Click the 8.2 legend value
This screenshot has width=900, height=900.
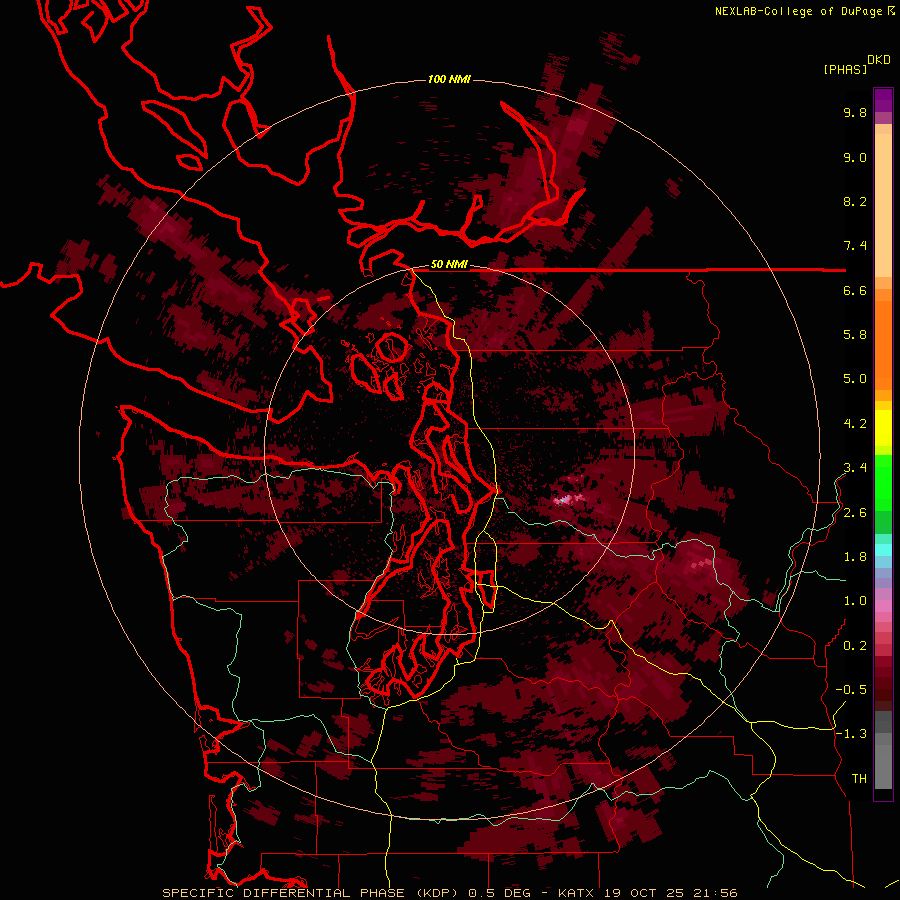pos(855,201)
